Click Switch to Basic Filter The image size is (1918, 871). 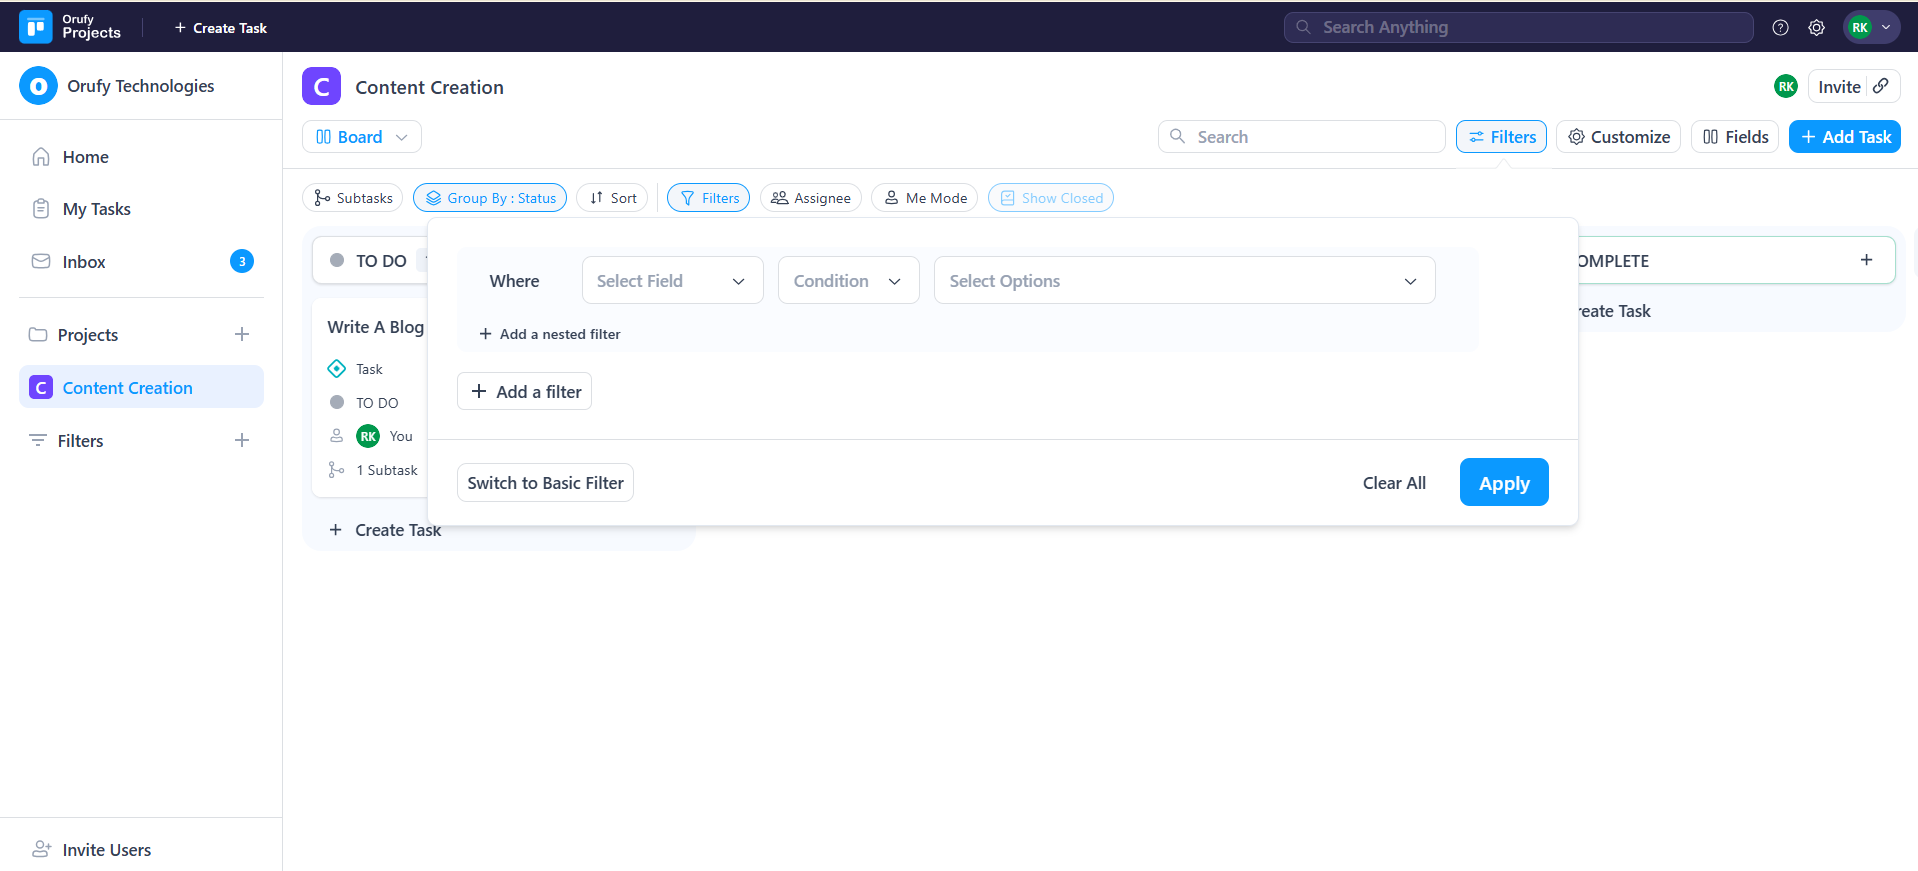point(545,483)
